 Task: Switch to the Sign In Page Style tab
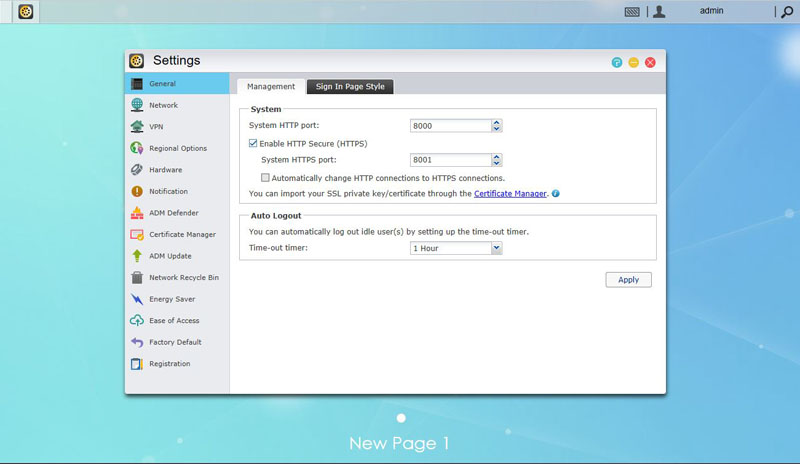pyautogui.click(x=350, y=87)
